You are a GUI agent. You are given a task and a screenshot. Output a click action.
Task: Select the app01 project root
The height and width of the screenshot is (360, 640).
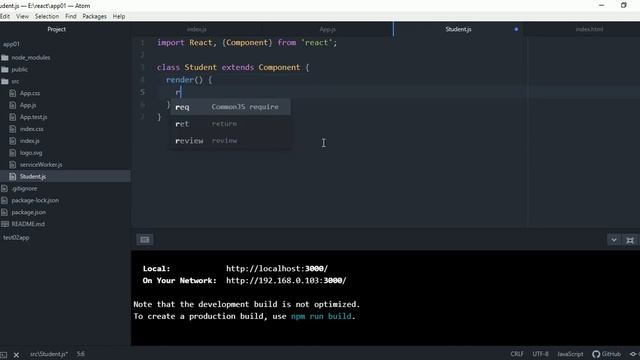11,44
